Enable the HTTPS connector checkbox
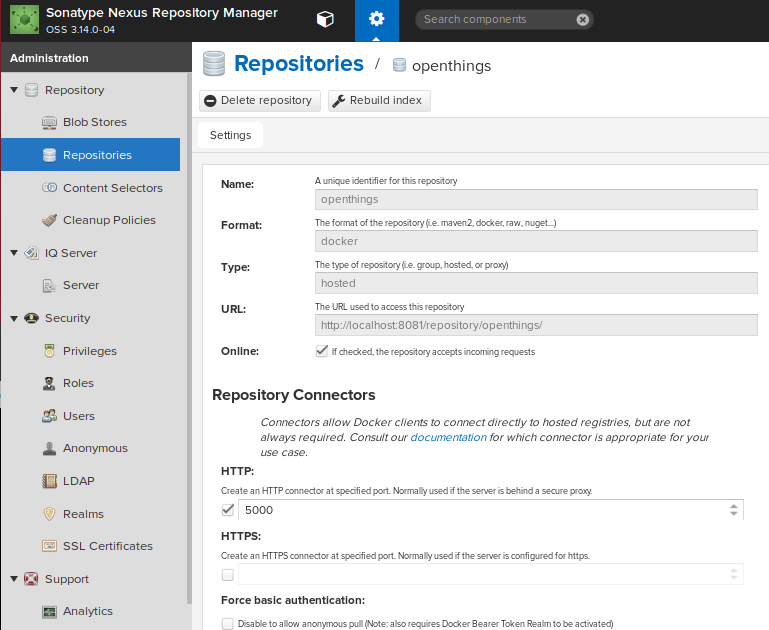 tap(228, 575)
